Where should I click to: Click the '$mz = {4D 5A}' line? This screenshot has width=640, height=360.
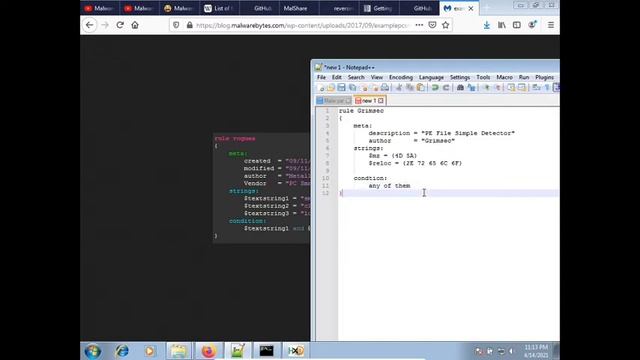click(393, 156)
